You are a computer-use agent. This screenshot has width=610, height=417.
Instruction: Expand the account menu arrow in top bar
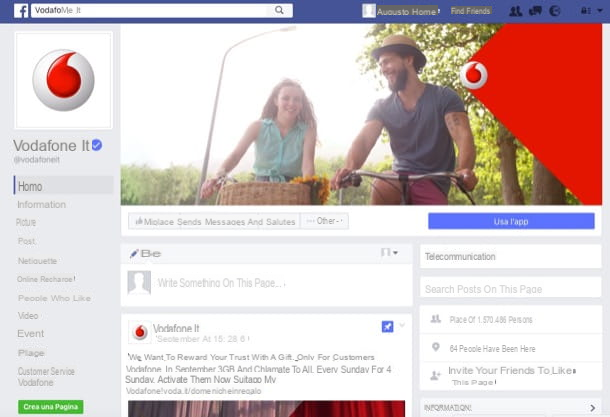point(599,11)
